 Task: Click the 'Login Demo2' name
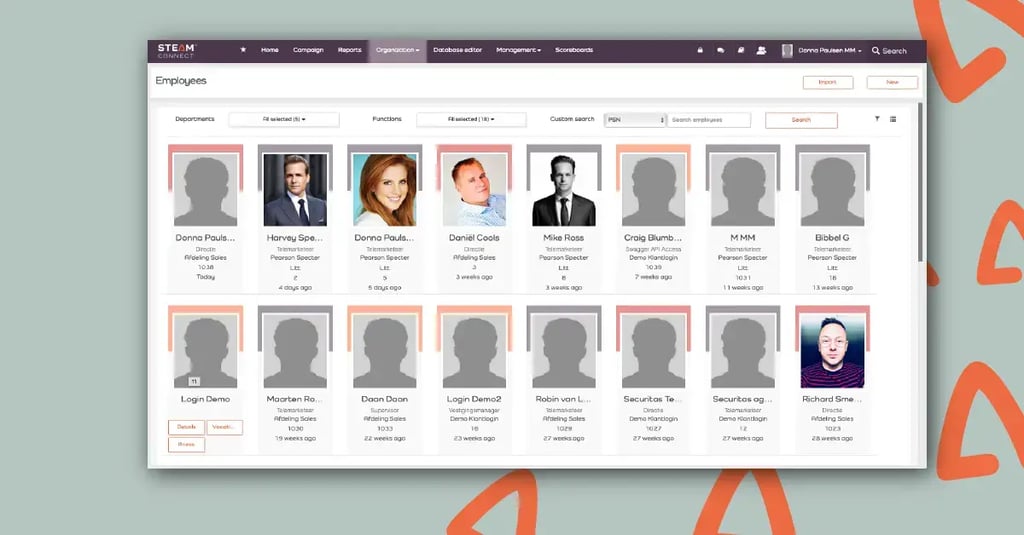point(474,399)
